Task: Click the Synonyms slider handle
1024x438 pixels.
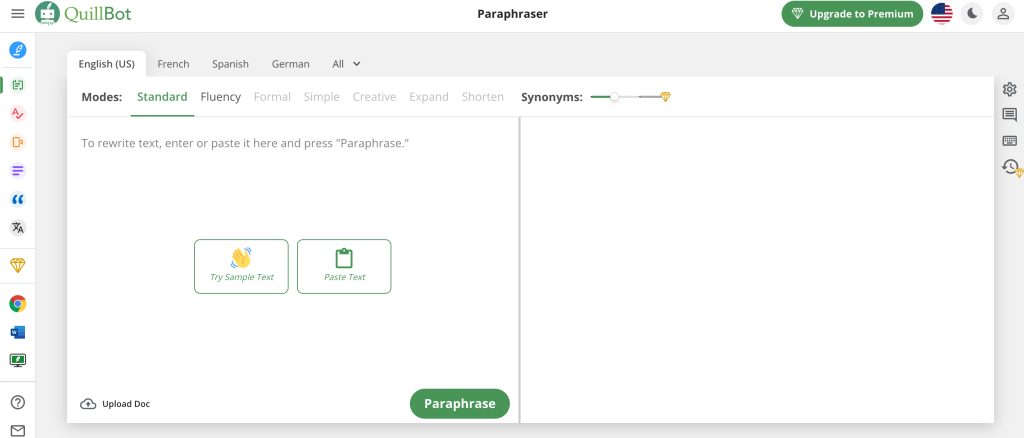Action: coord(614,97)
